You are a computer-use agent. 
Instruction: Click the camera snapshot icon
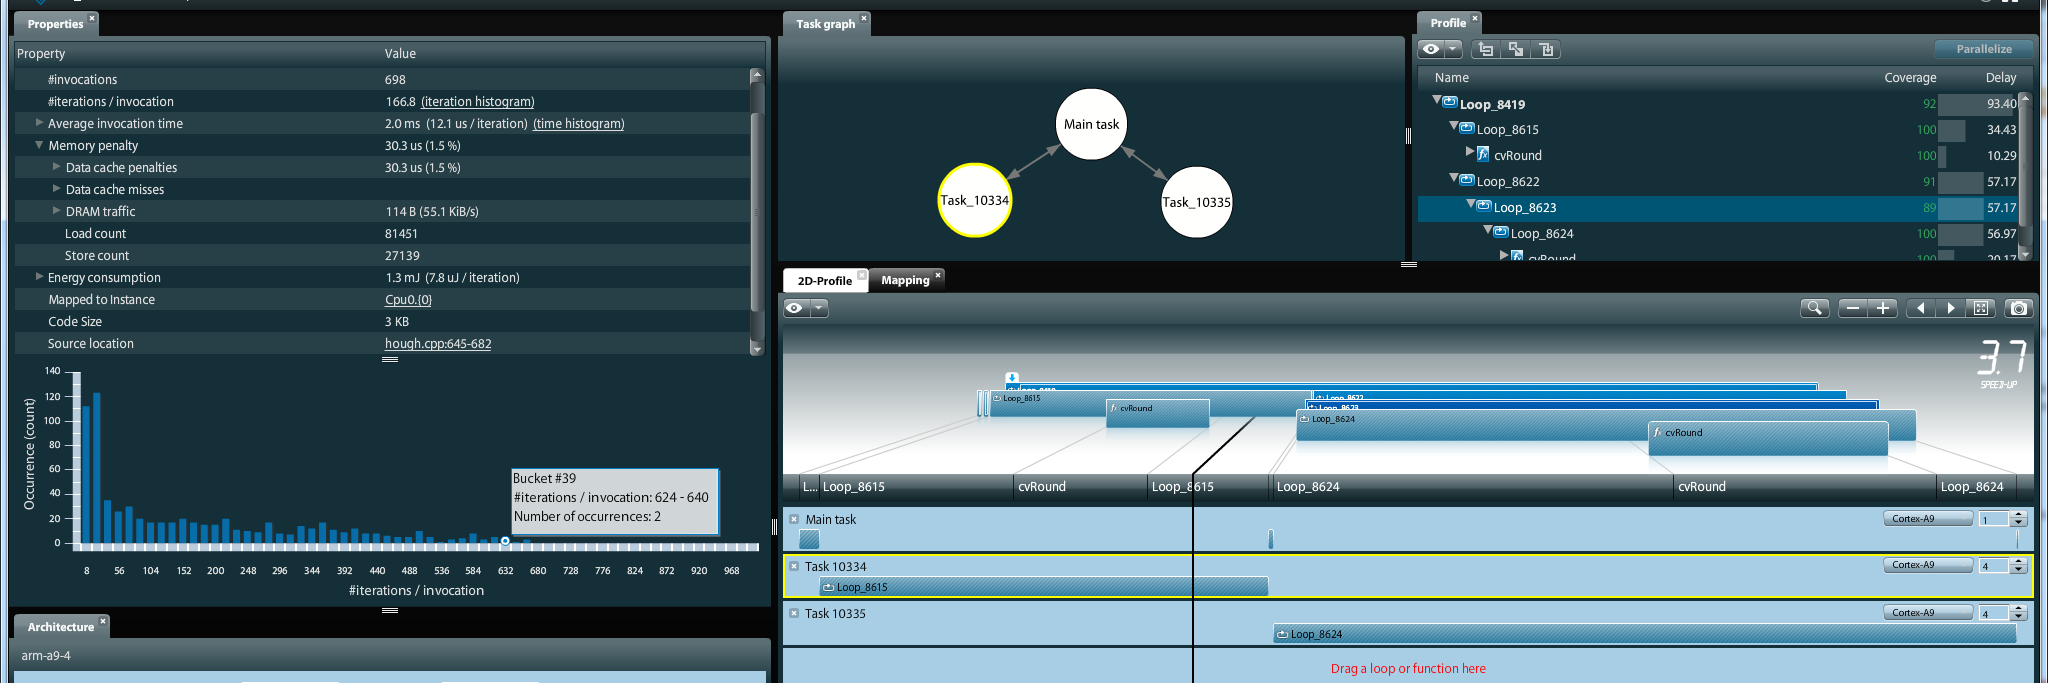tap(2019, 308)
